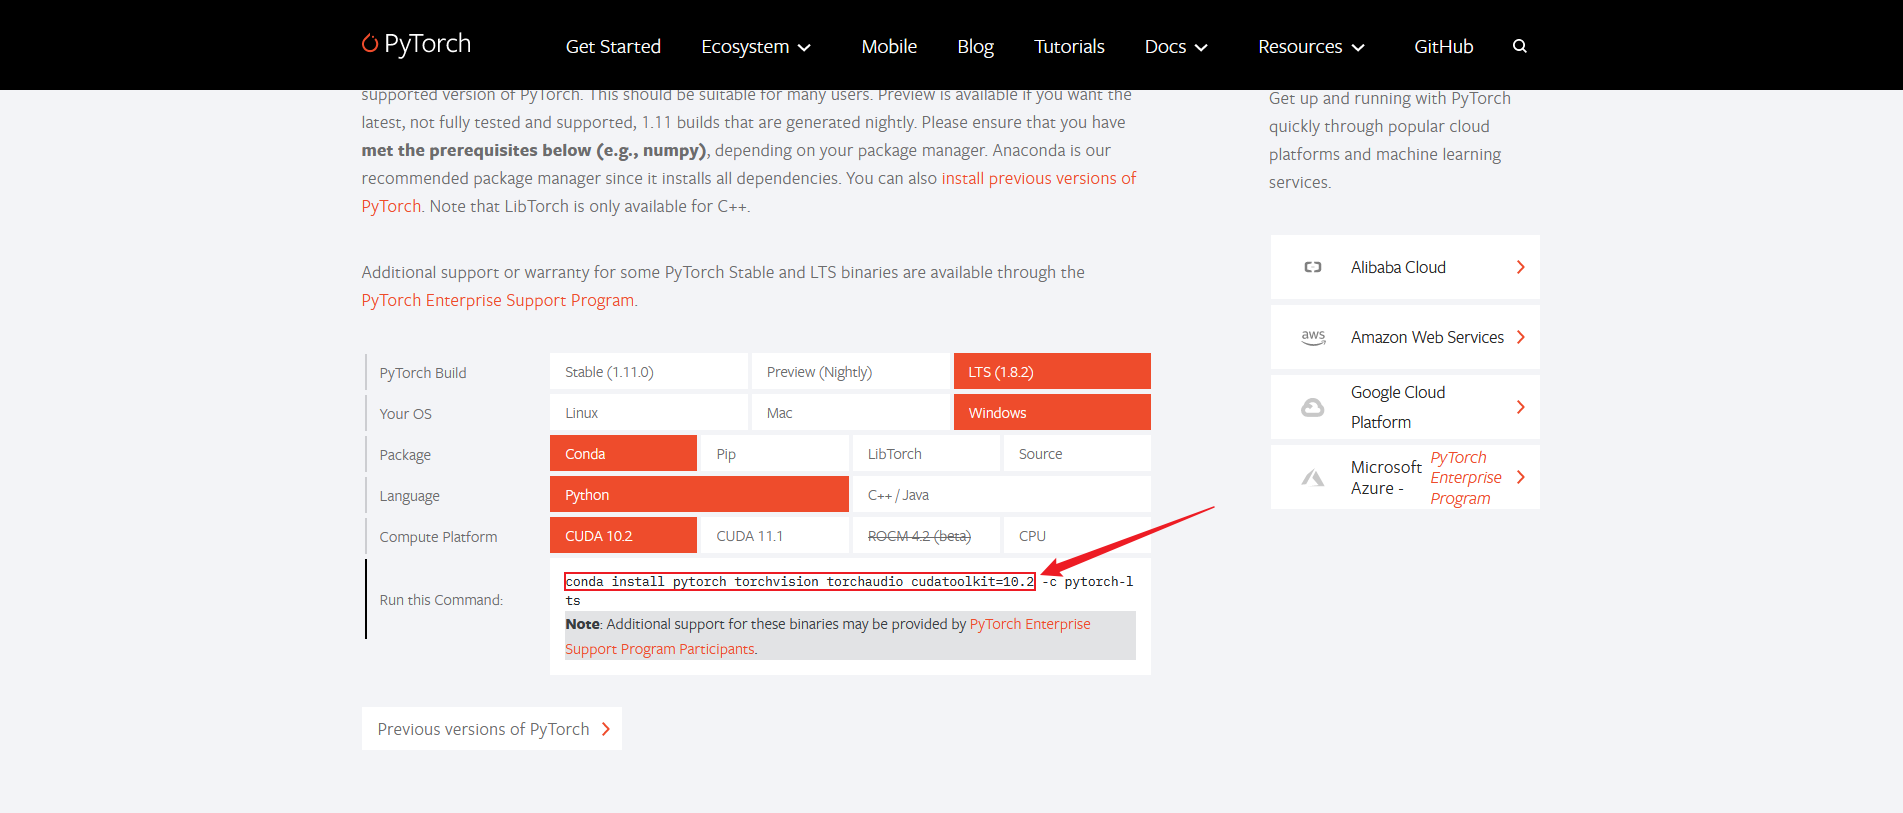The image size is (1903, 813).
Task: Visit the GitHub nav link
Action: (x=1443, y=47)
